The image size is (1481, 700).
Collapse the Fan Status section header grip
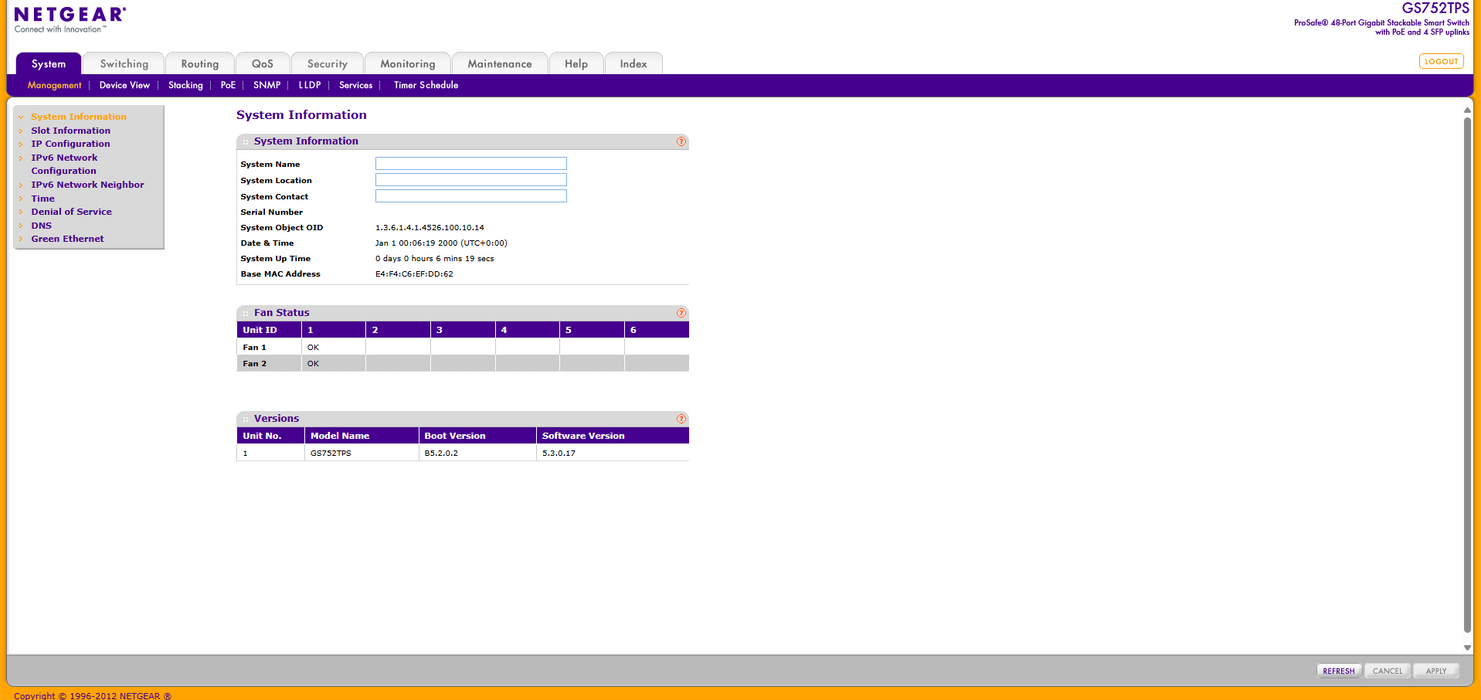(x=245, y=313)
